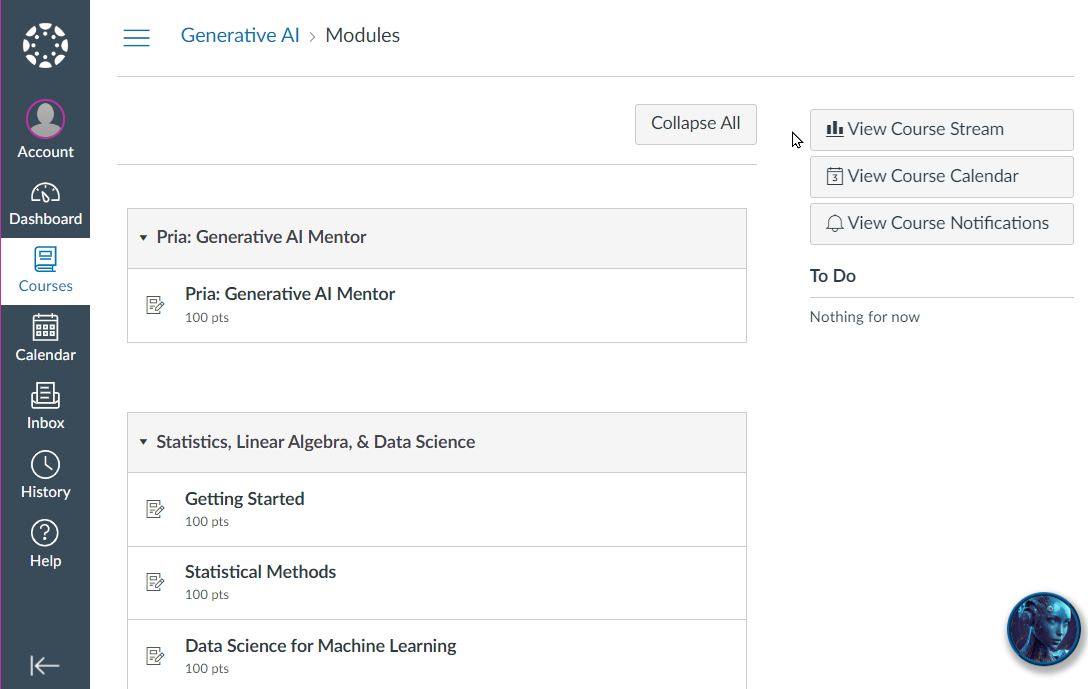Open the AI assistant avatar chat bubble
This screenshot has height=689, width=1088.
(1043, 629)
